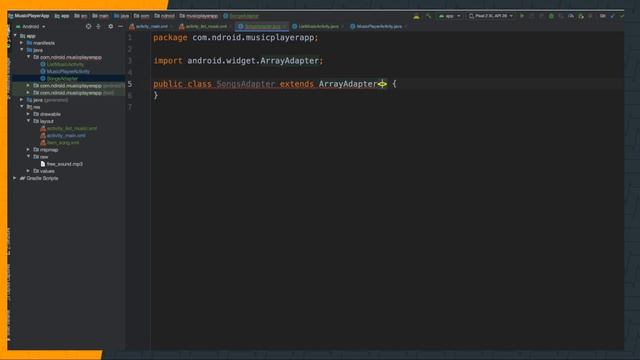Expand the drawable folder

[29, 114]
